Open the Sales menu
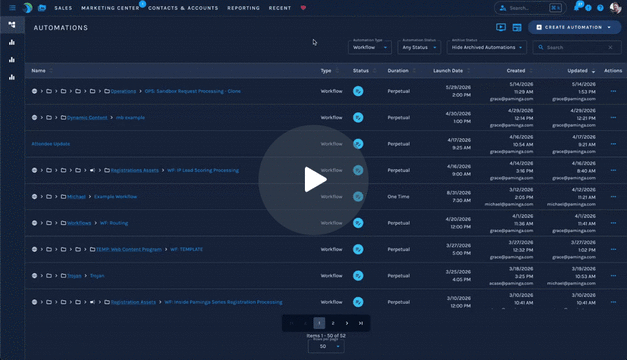The image size is (627, 360). 63,8
